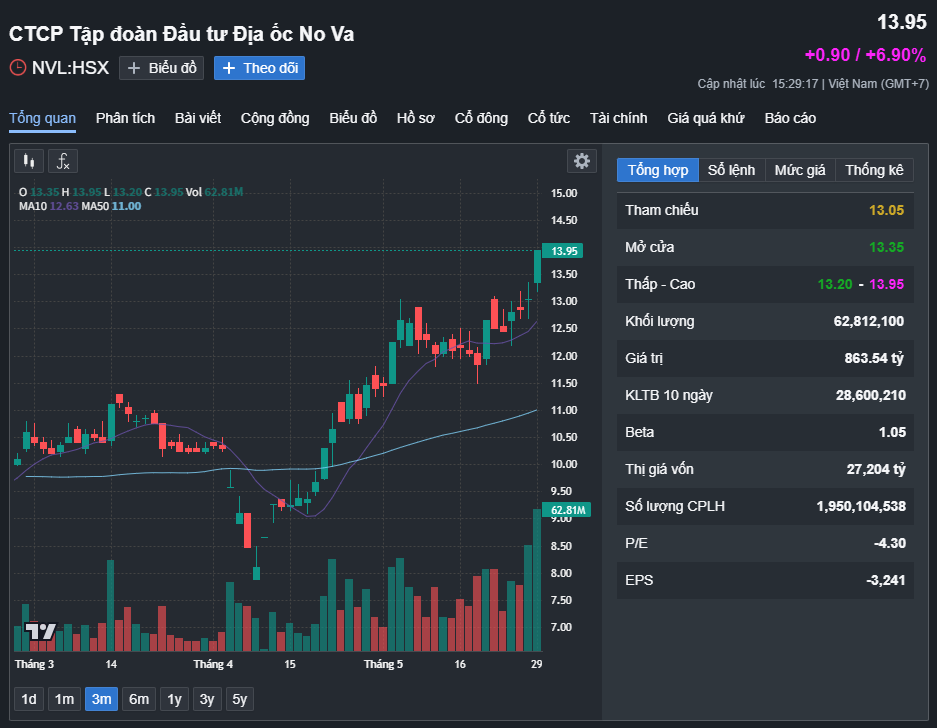
Task: Open the Phân tích tab
Action: pos(125,118)
